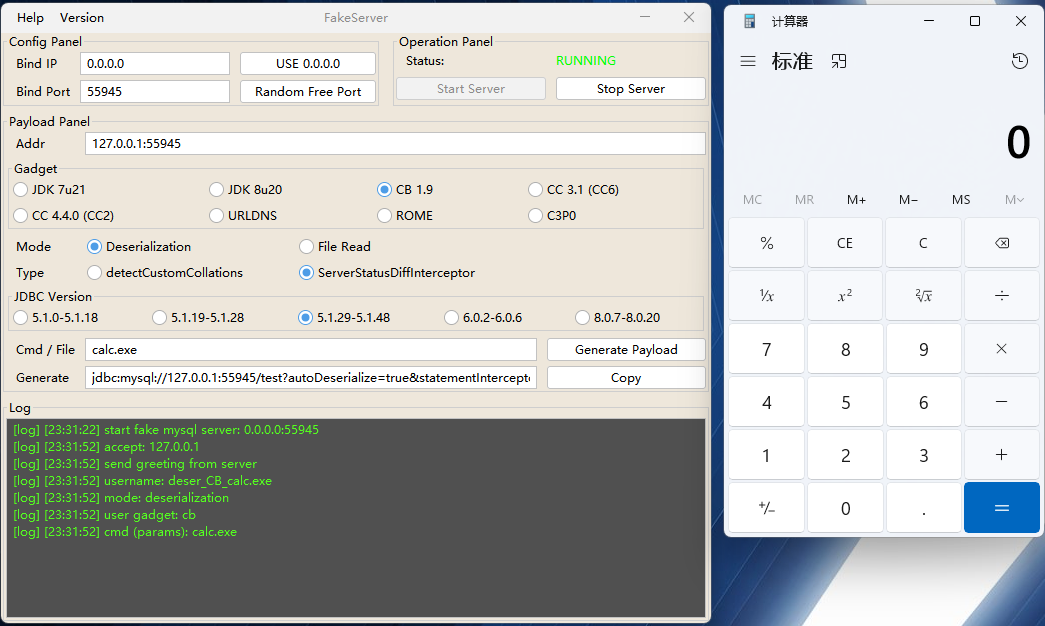The image size is (1045, 626).
Task: Select JDK 7u21 gadget
Action: pos(50,189)
